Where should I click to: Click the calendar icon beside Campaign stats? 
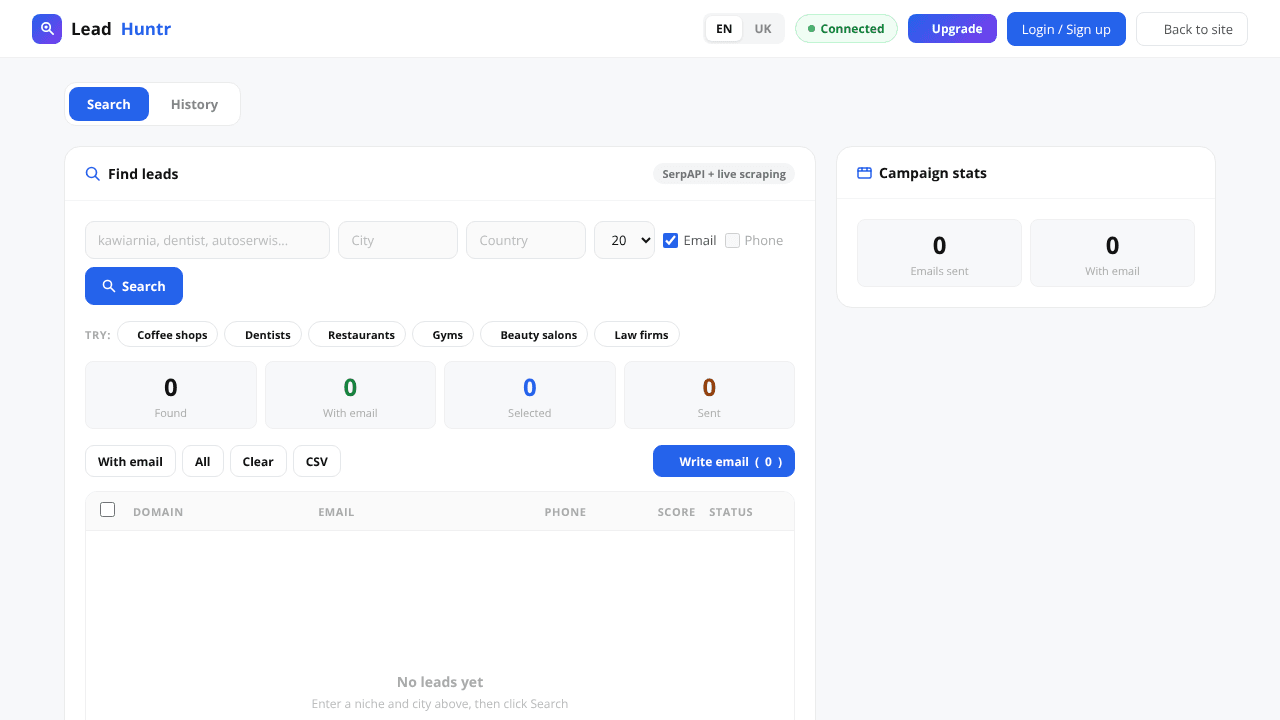pos(865,173)
